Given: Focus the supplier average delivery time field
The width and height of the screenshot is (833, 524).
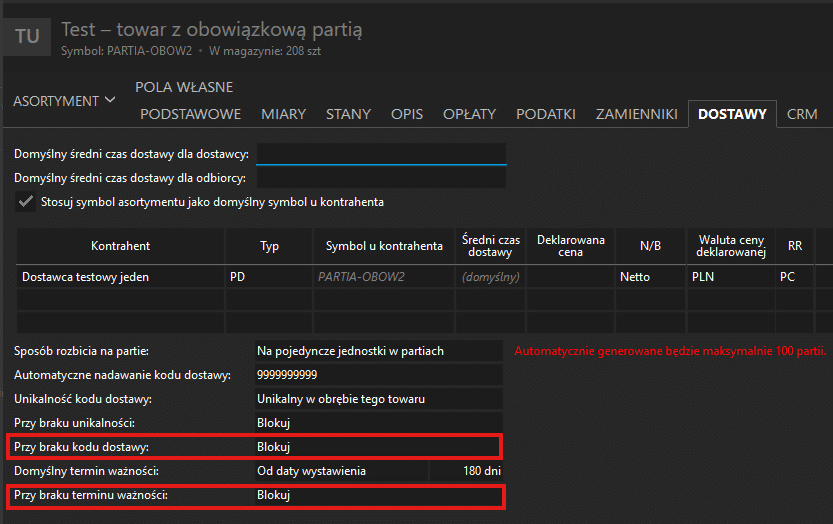Looking at the screenshot, I should (381, 154).
